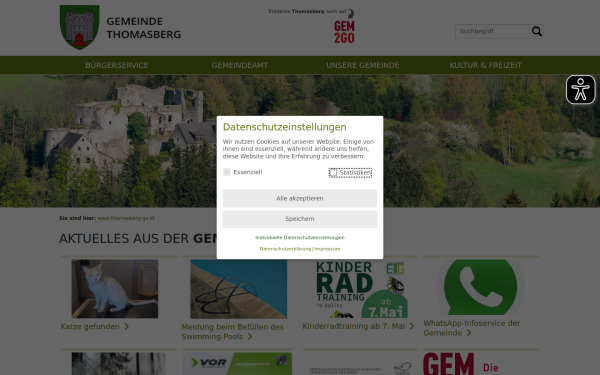Screen dimensions: 600x375
Task: Click the chevron after Kinderradtraining ab 7. Mai
Action: tap(412, 326)
